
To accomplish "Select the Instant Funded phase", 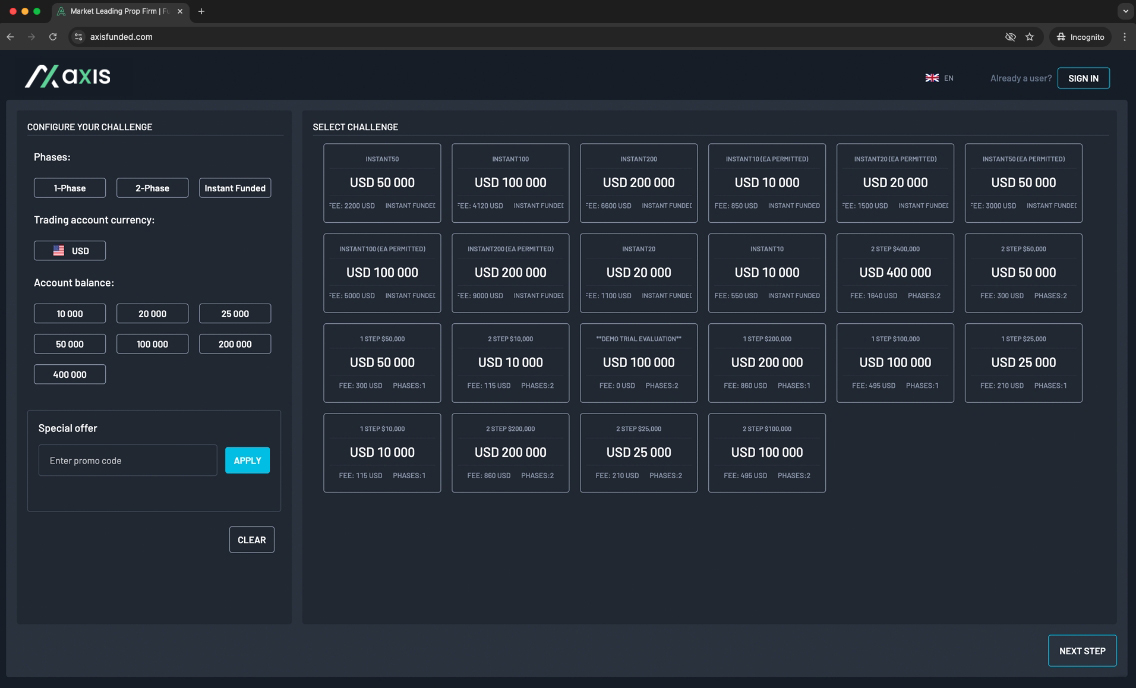I will click(x=234, y=187).
